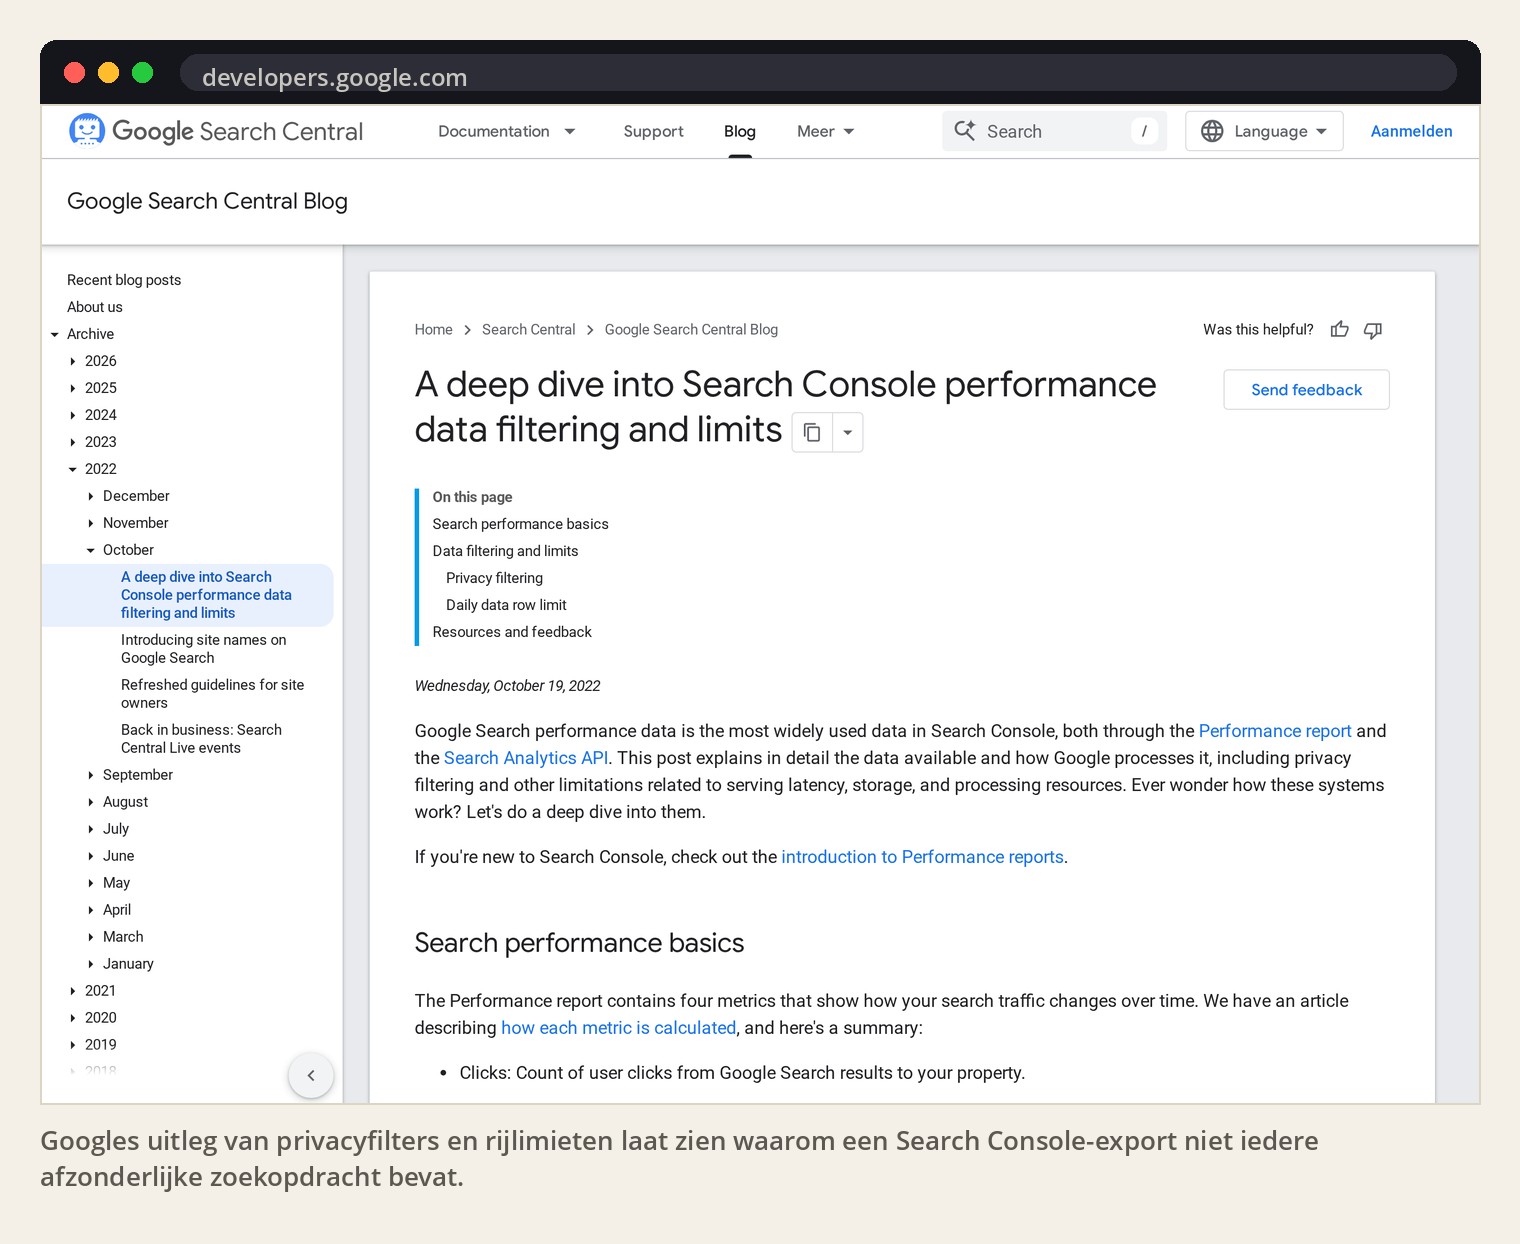Click the Google Search Central Blog heading

pos(207,201)
